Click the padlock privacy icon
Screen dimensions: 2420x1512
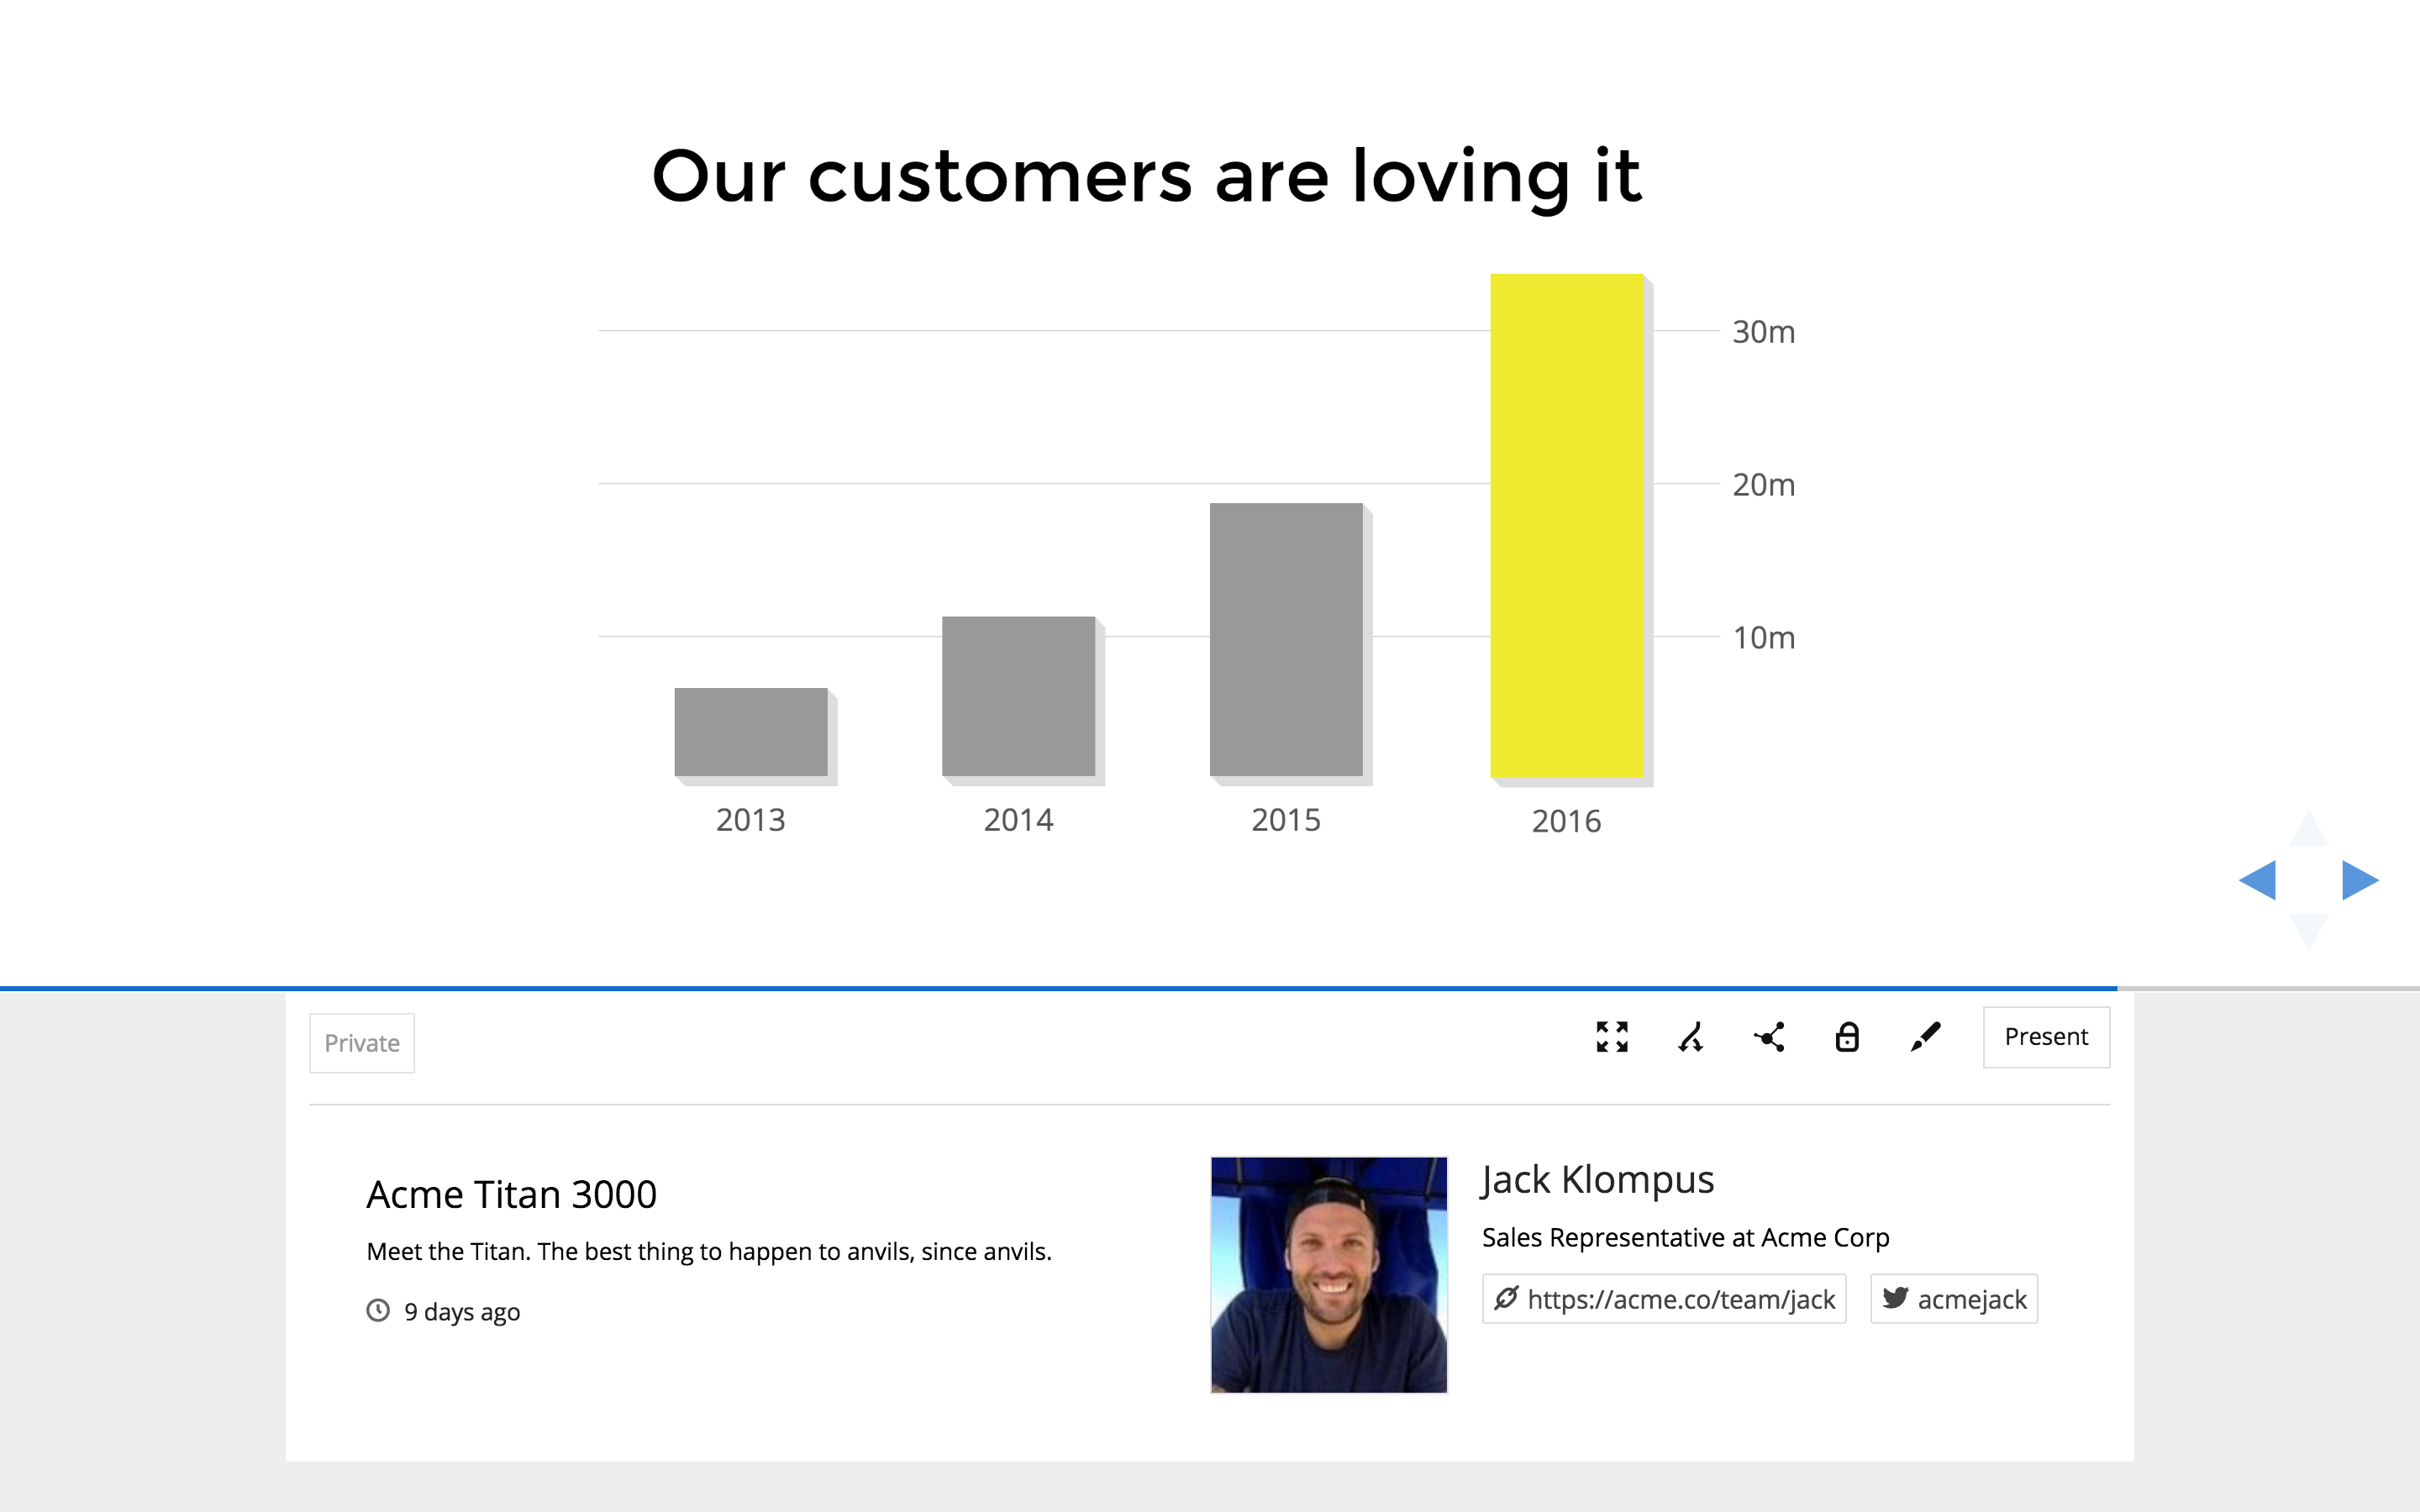point(1847,1037)
